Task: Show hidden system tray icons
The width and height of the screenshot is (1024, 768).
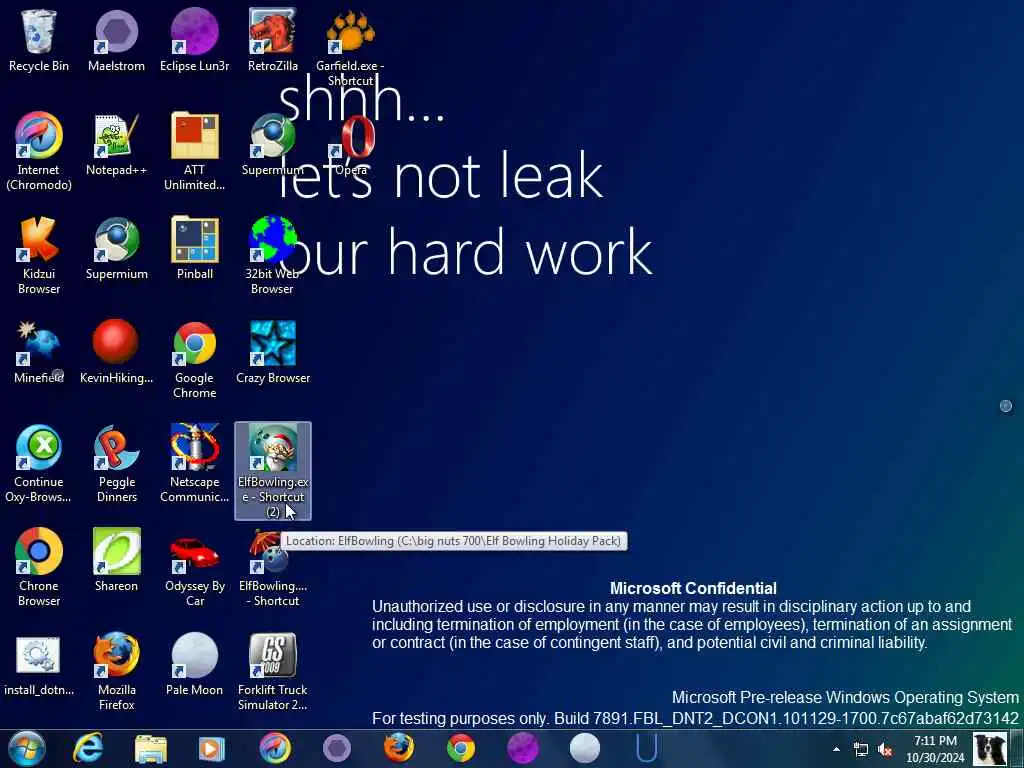Action: [836, 749]
